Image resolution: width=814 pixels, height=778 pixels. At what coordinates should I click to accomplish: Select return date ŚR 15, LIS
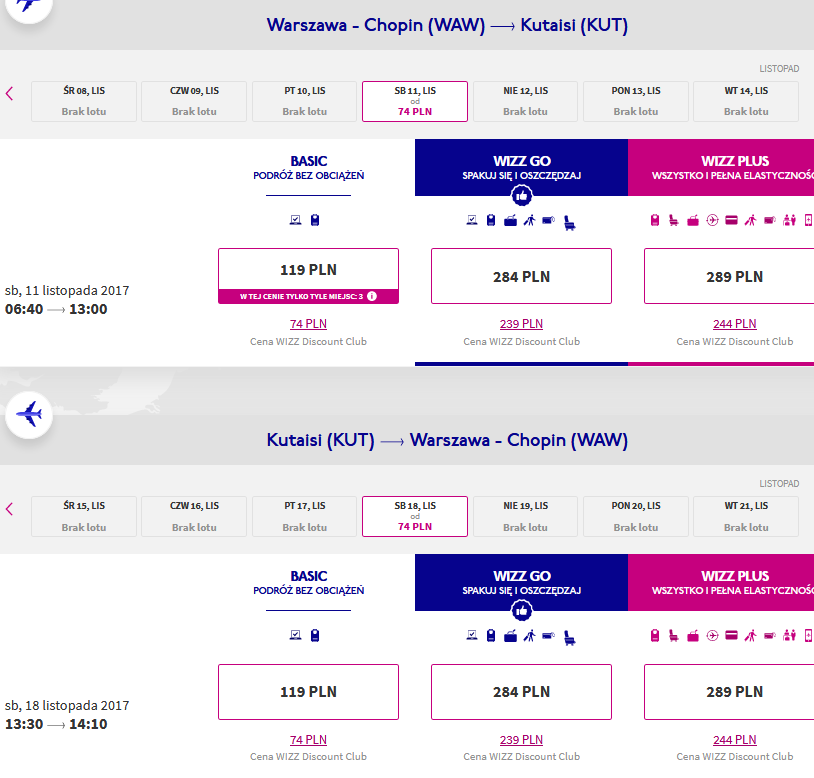pyautogui.click(x=84, y=516)
